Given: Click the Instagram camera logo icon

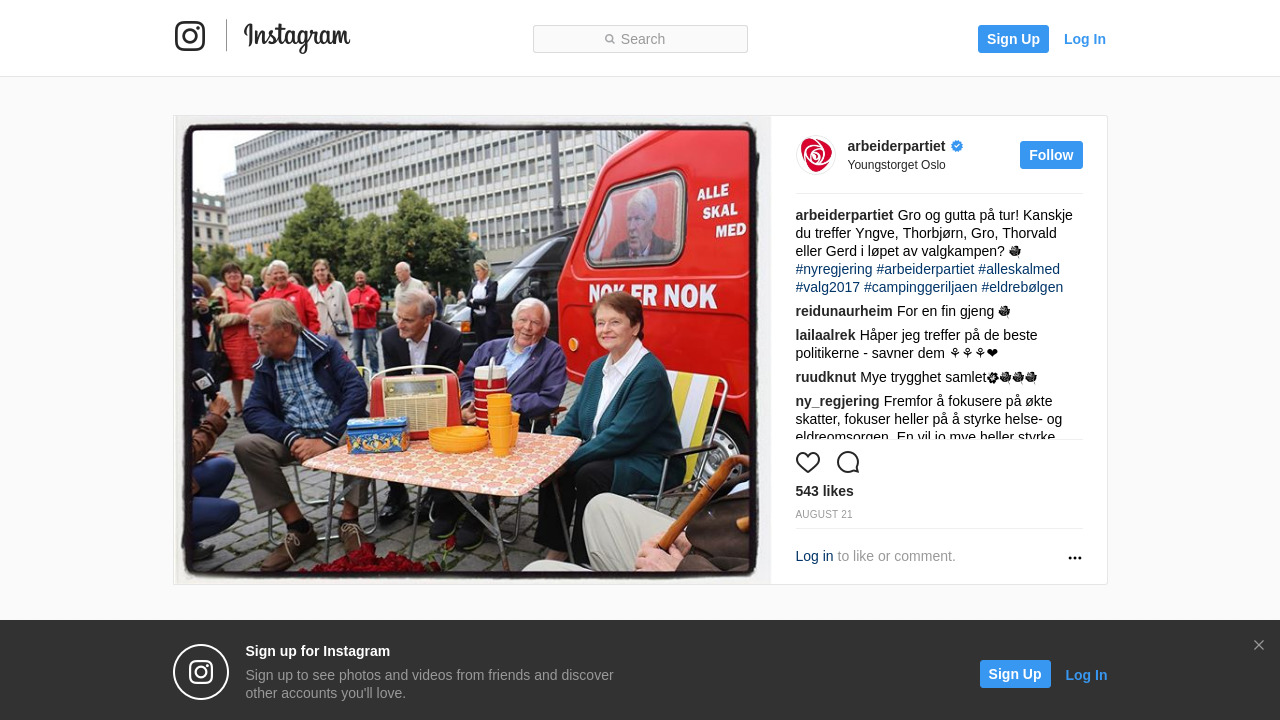Looking at the screenshot, I should [x=190, y=36].
